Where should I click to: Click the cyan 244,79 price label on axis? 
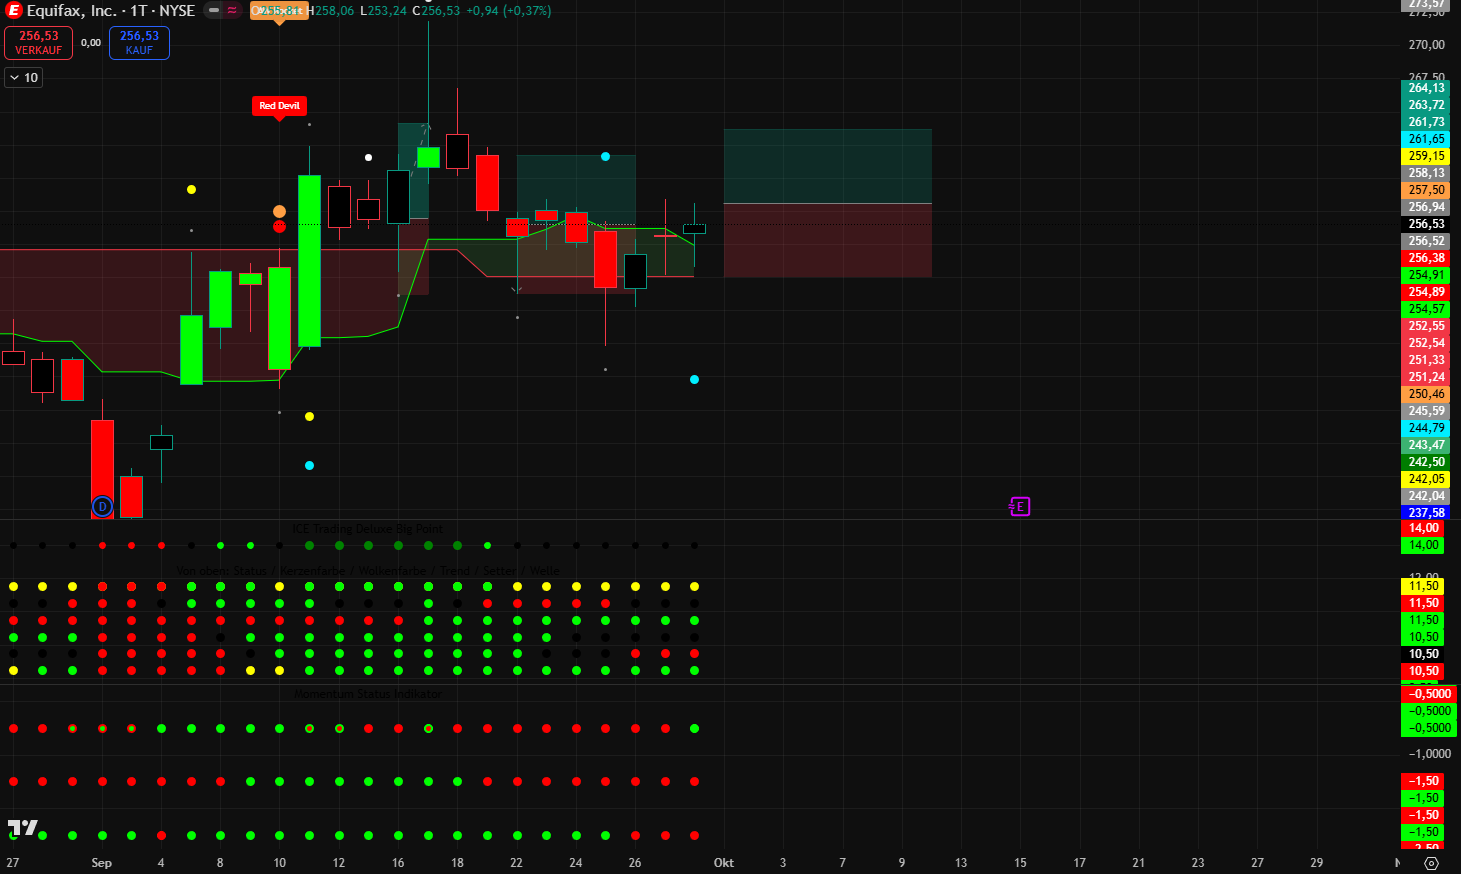1426,428
